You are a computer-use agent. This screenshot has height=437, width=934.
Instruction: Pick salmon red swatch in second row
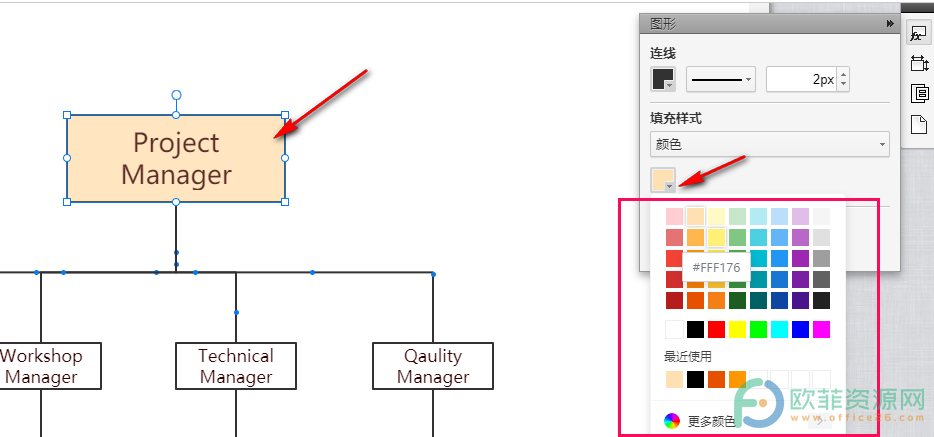[x=674, y=238]
